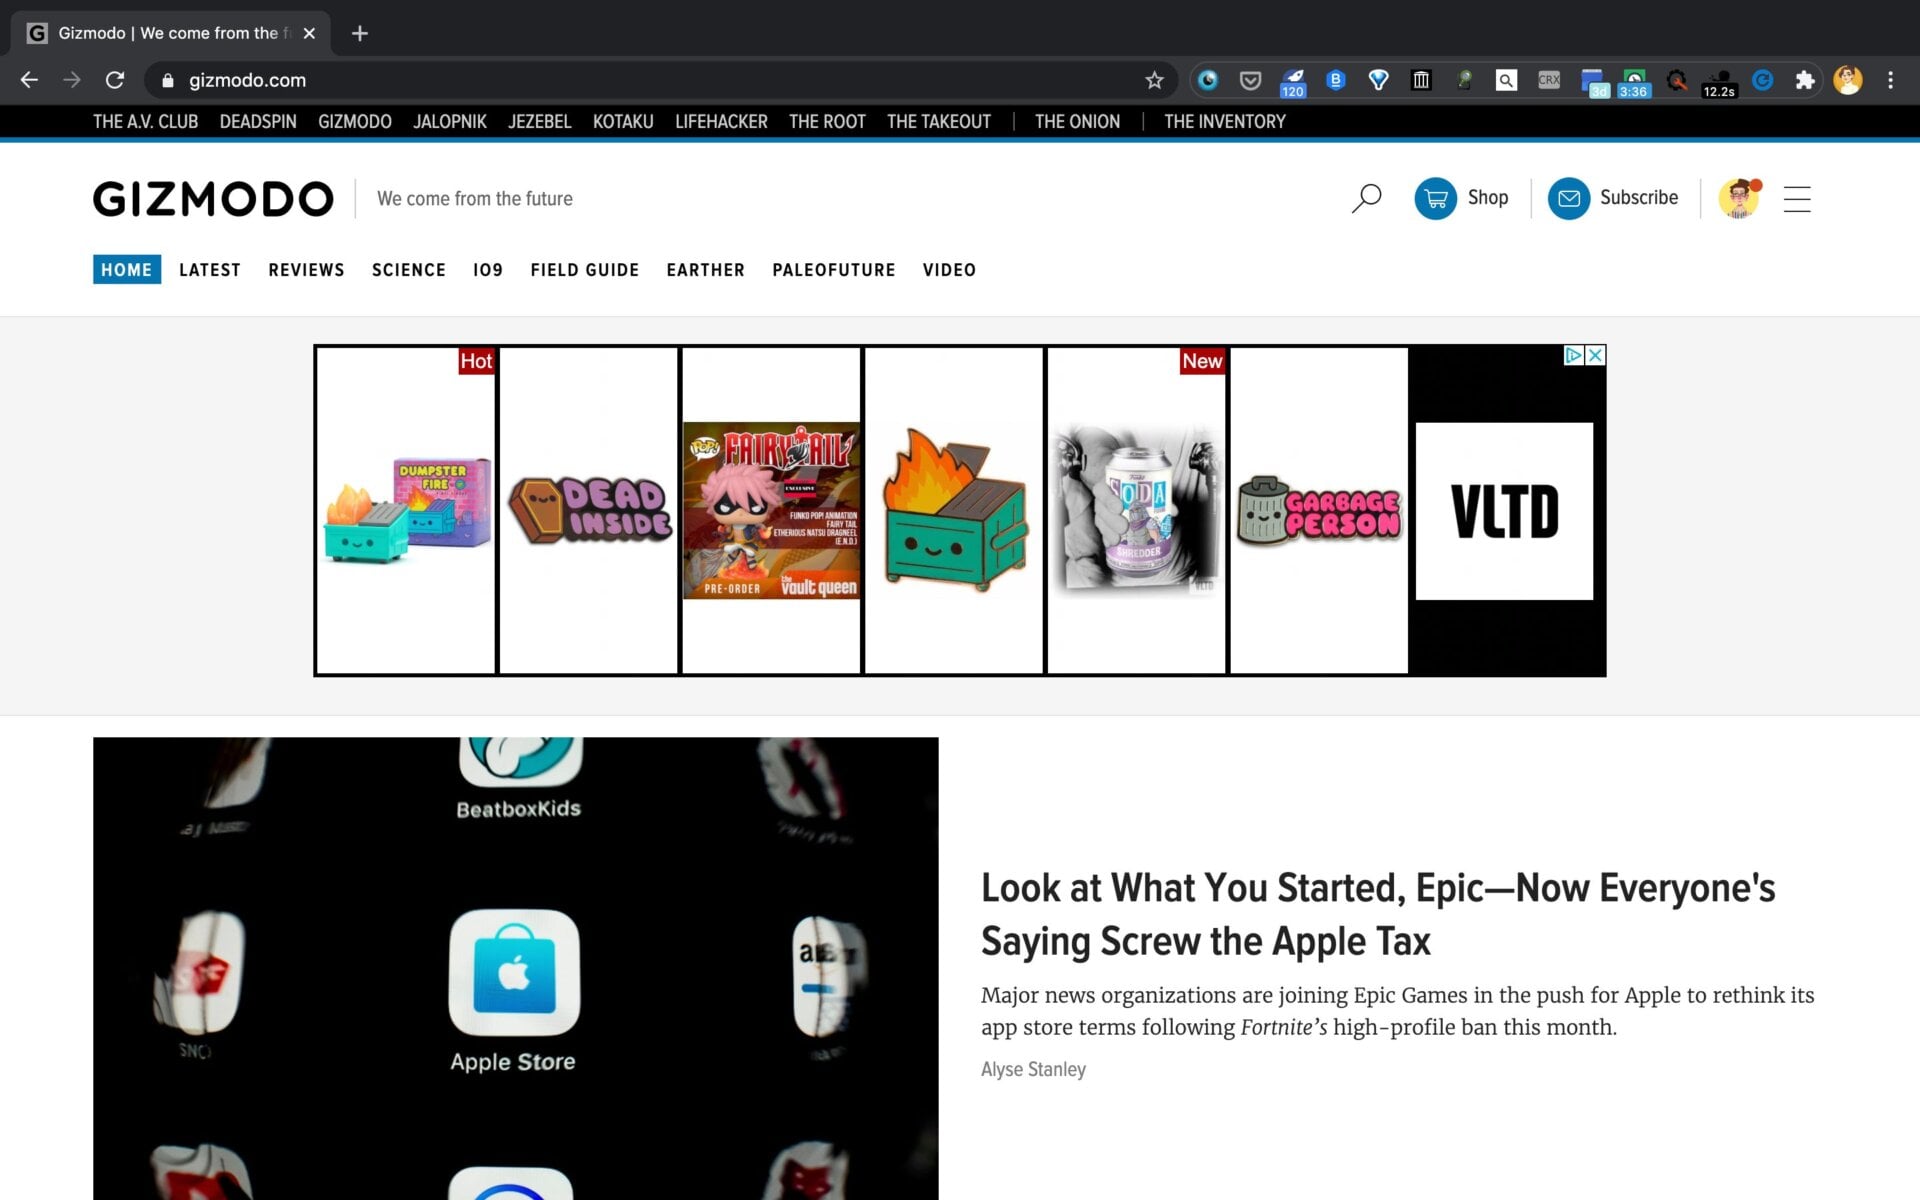Open the Chrome three-dot menu

1890,80
